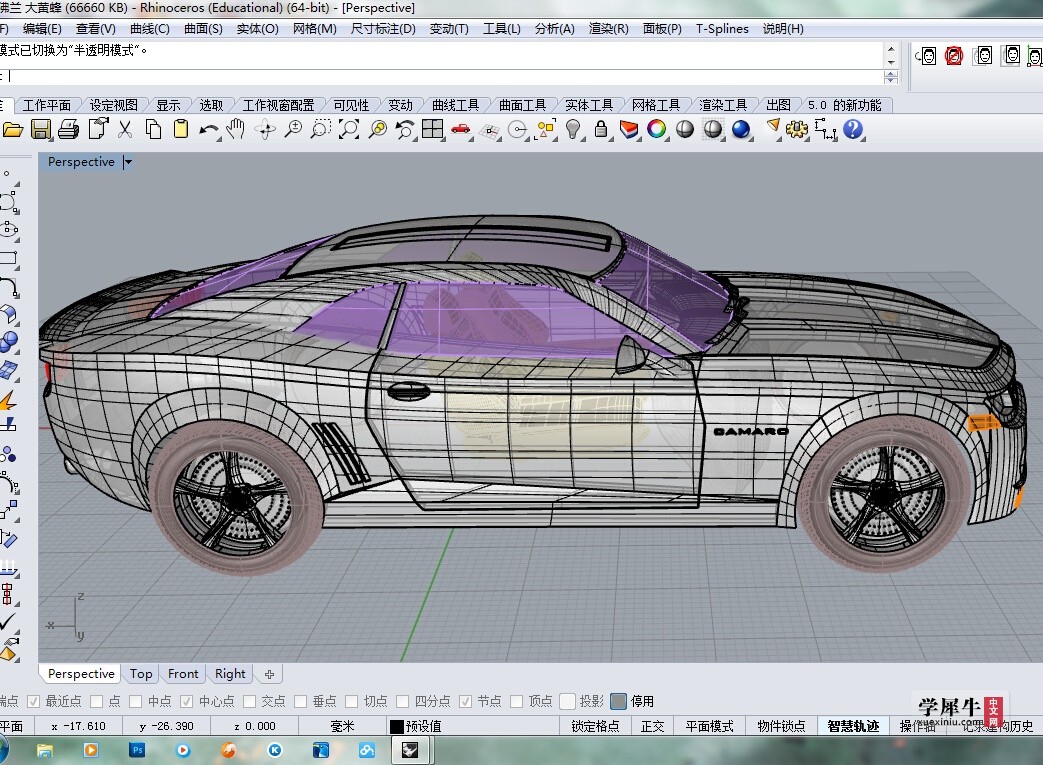1043x765 pixels.
Task: Open the 渲染(R) menu
Action: point(608,29)
